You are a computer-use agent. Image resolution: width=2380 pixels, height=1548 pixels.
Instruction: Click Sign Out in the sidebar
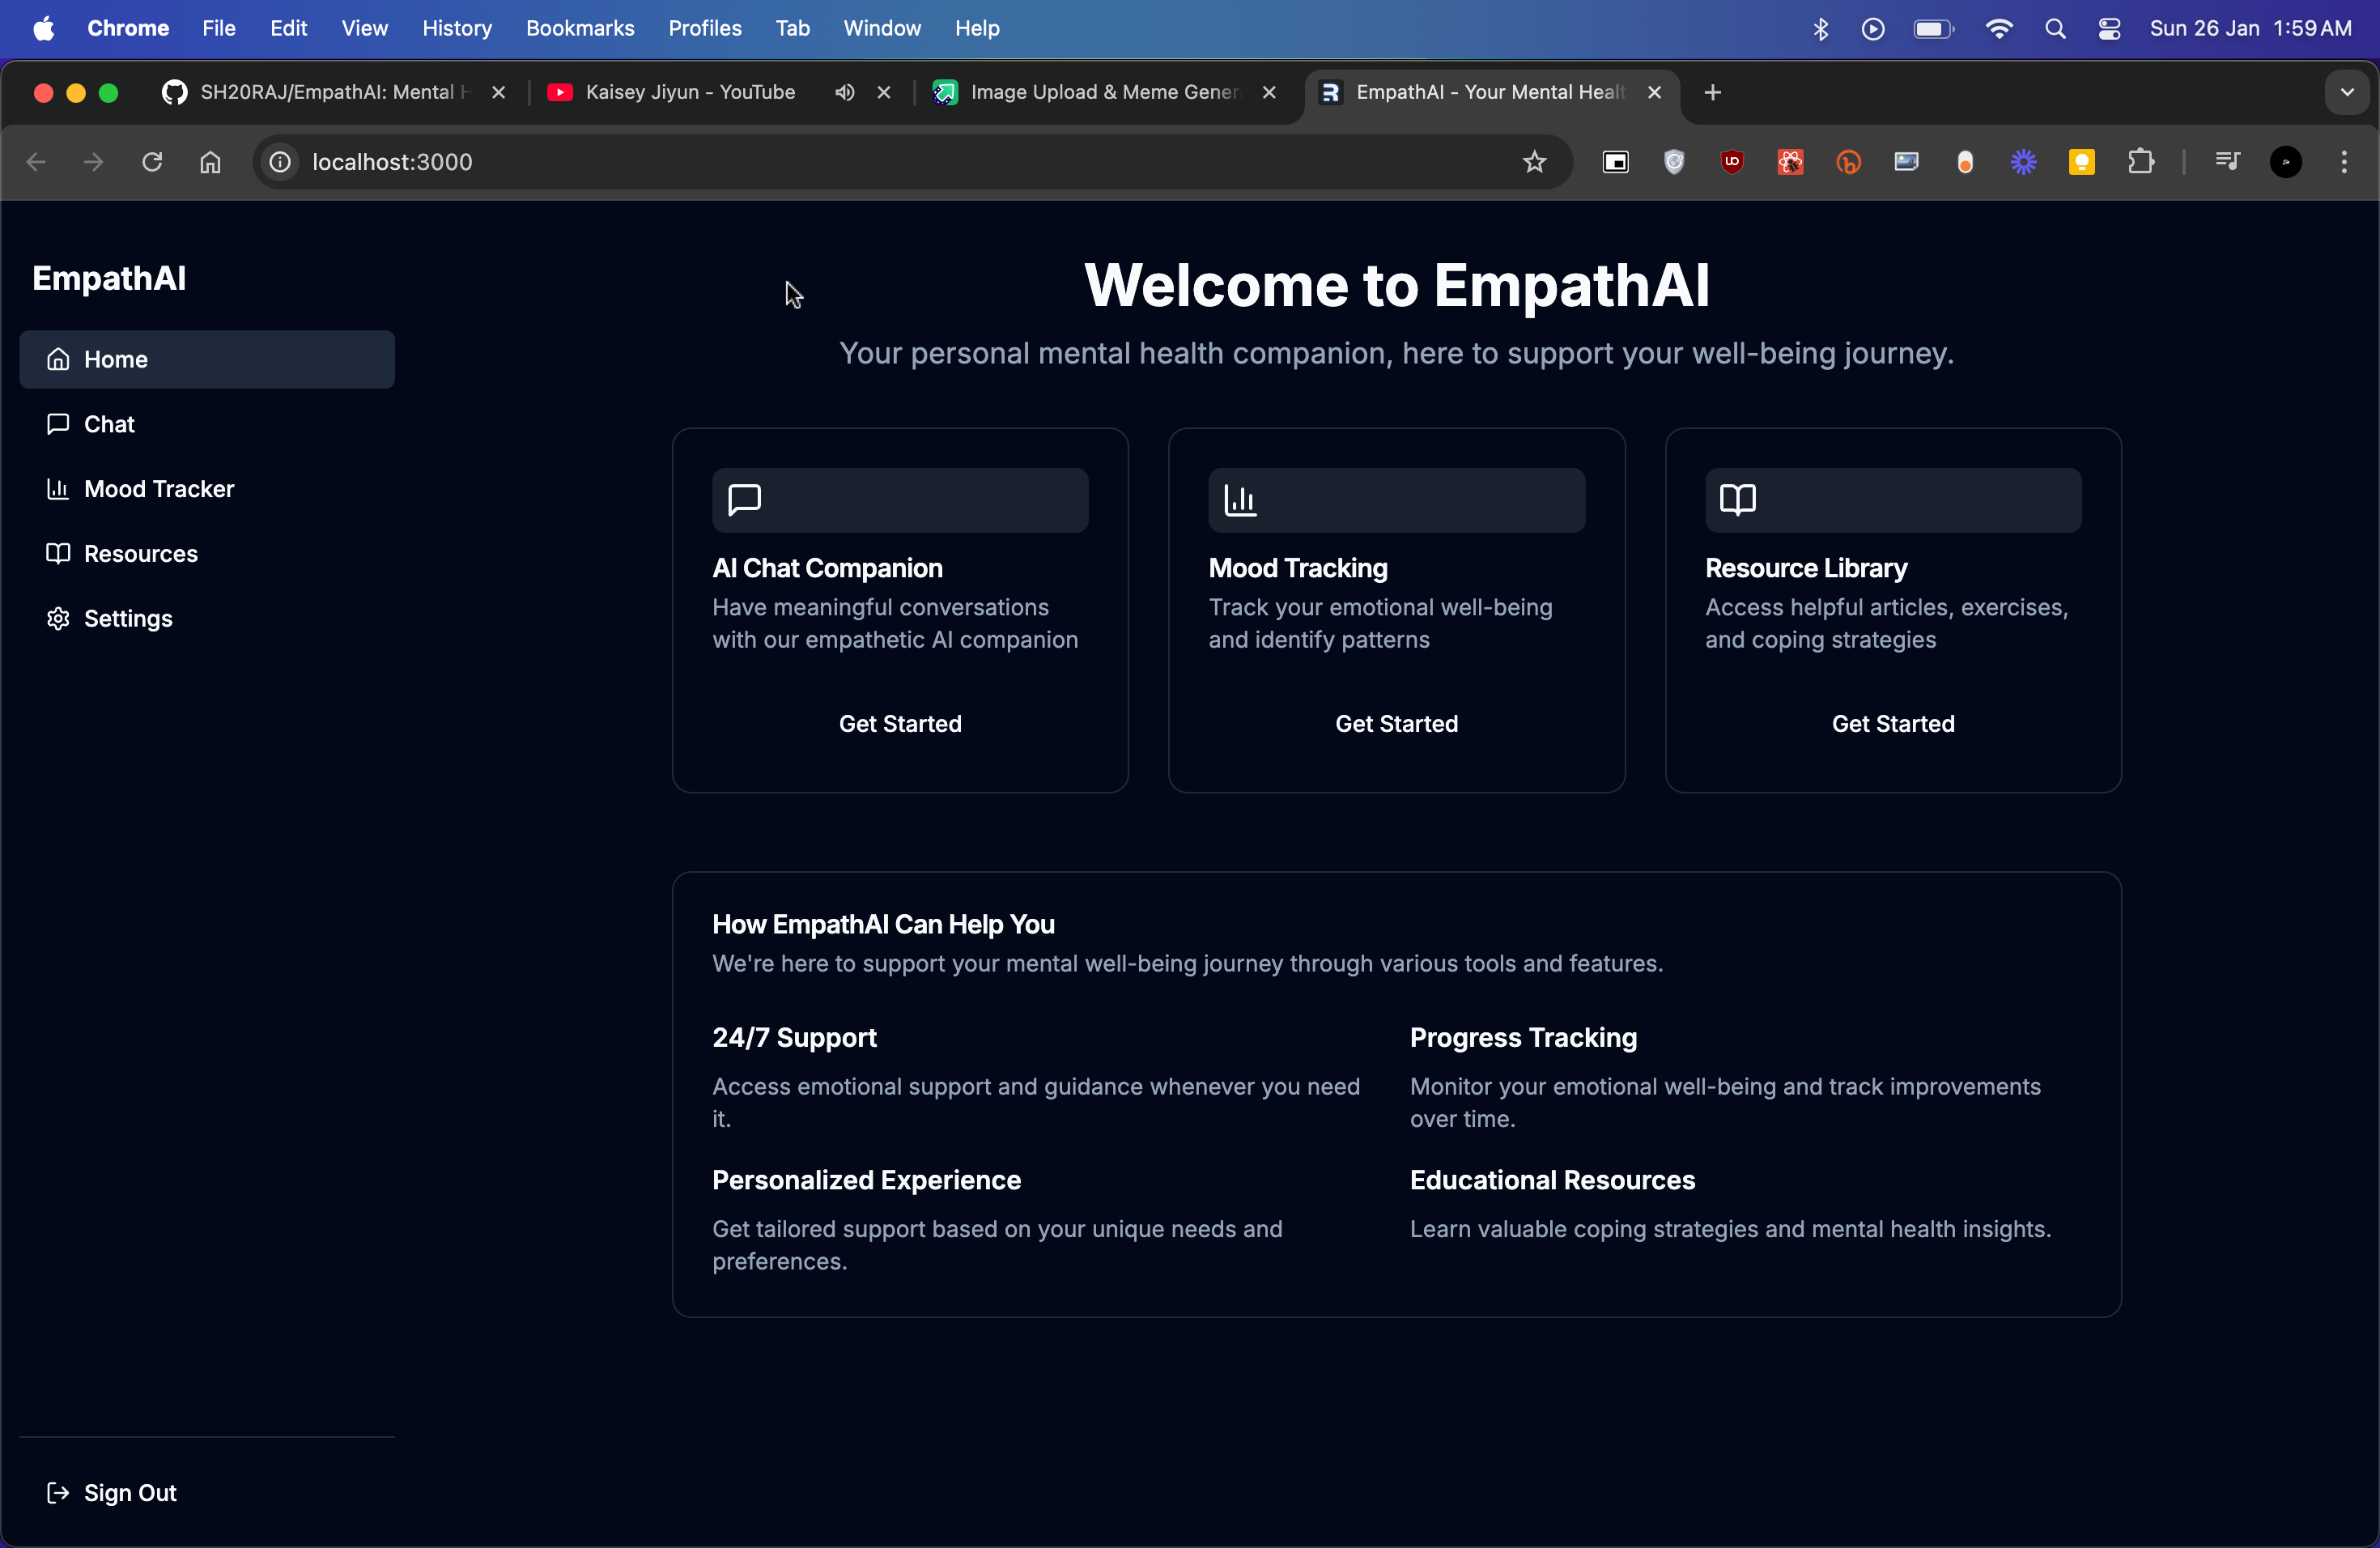pyautogui.click(x=129, y=1493)
